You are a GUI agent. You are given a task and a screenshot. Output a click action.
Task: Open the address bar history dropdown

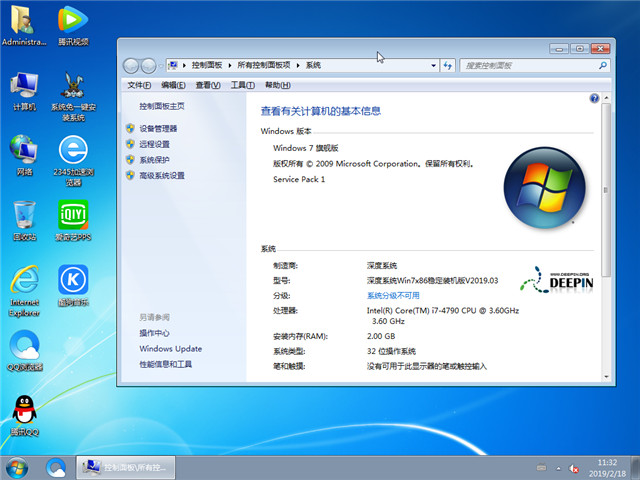[433, 65]
